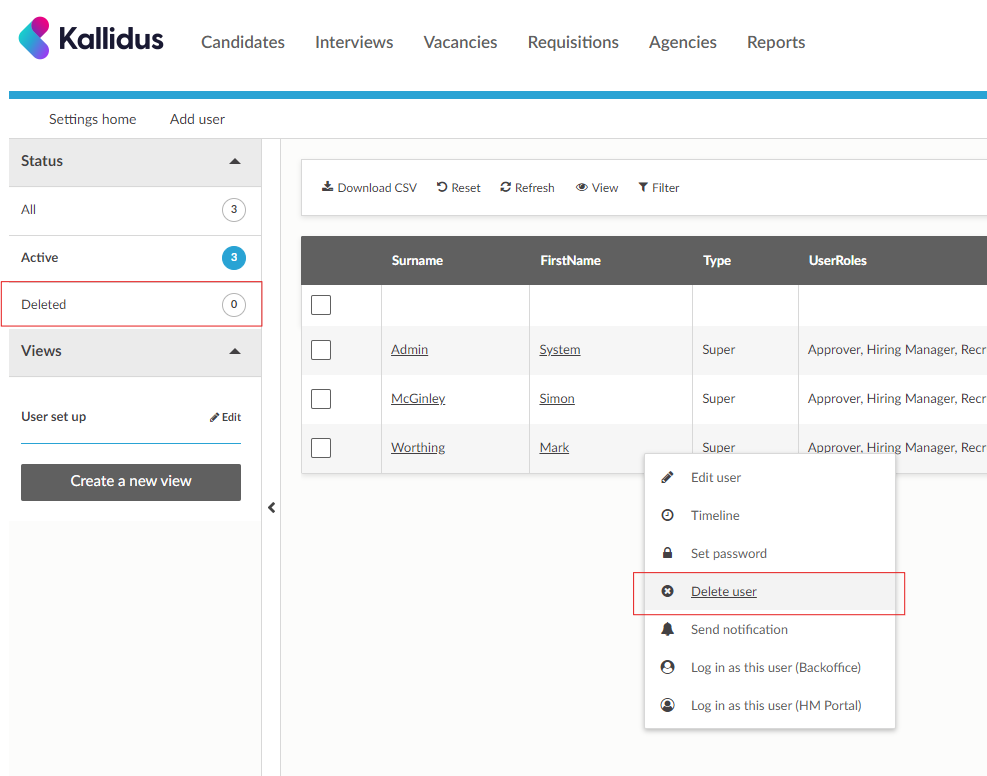
Task: Check the Worthing row checkbox
Action: pos(321,448)
